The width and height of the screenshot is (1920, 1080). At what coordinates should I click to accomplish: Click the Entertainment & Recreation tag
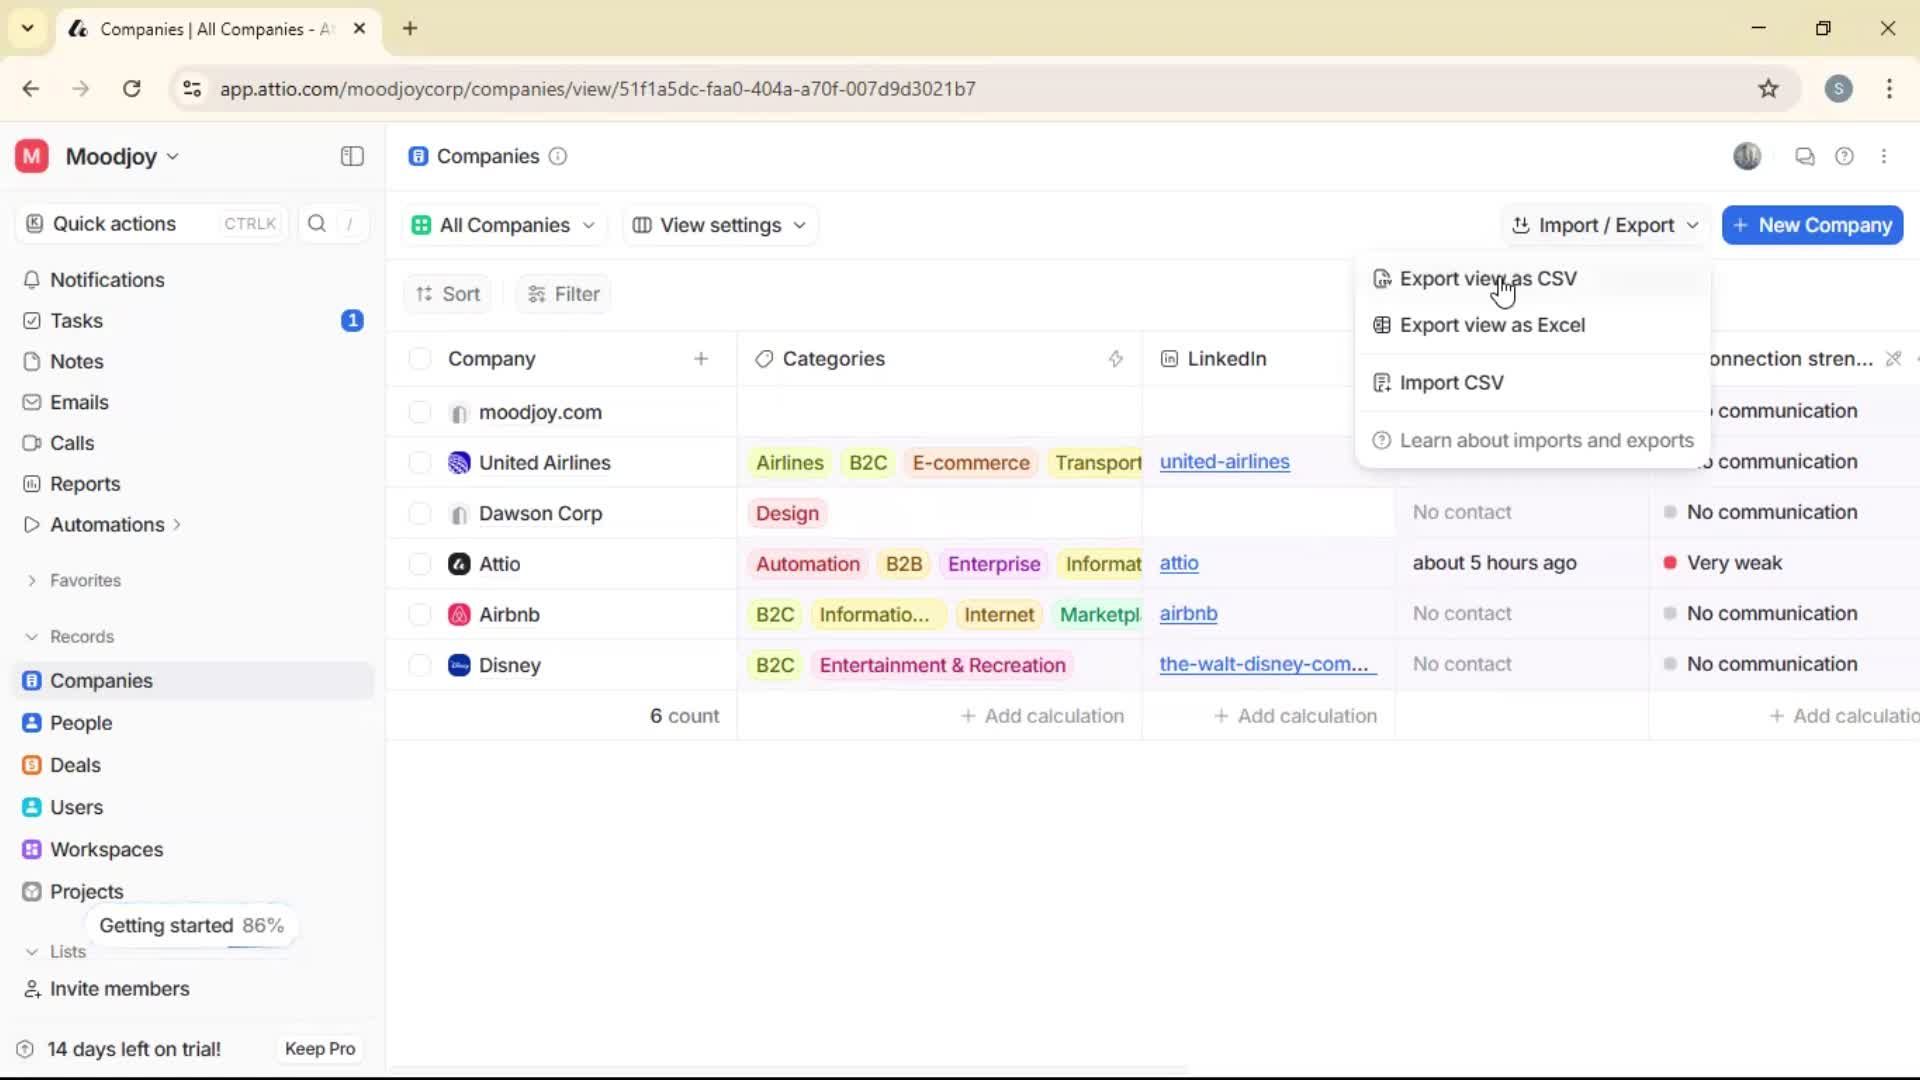[942, 666]
